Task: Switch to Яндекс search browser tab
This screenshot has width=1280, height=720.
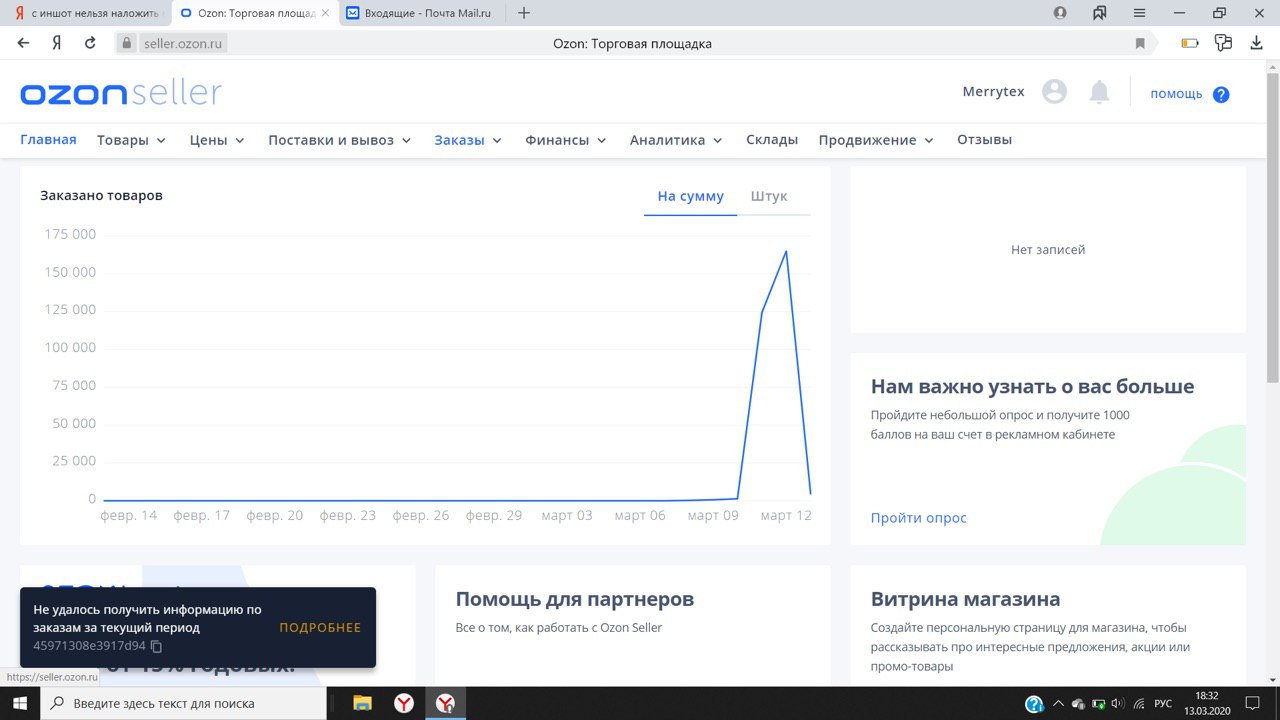Action: 85,13
